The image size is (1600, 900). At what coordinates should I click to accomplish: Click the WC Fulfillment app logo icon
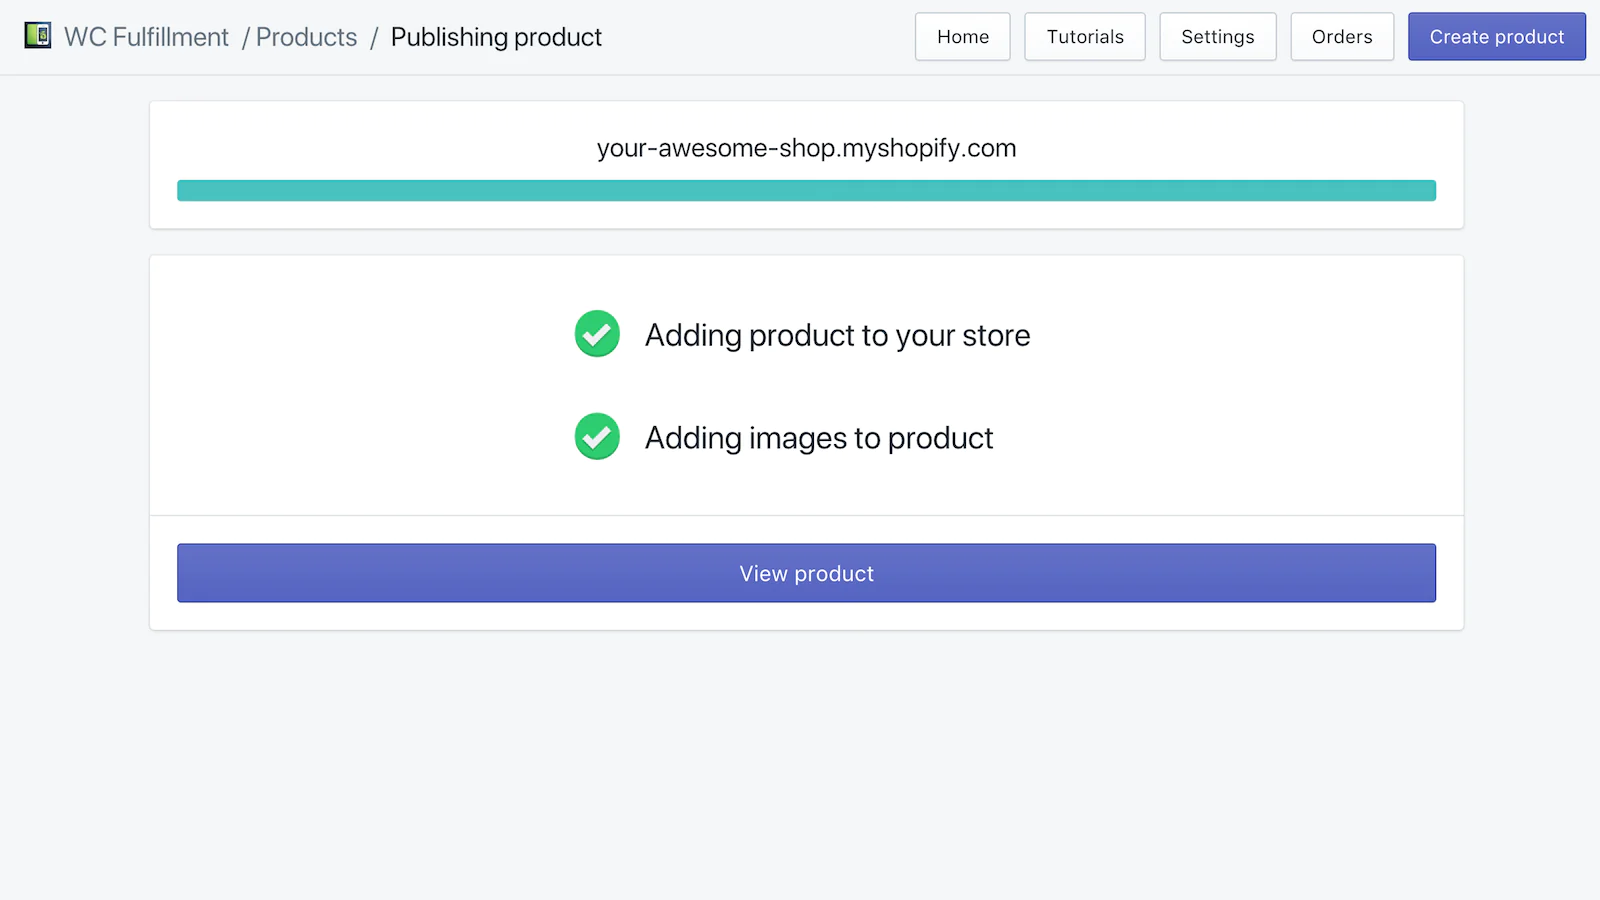38,36
